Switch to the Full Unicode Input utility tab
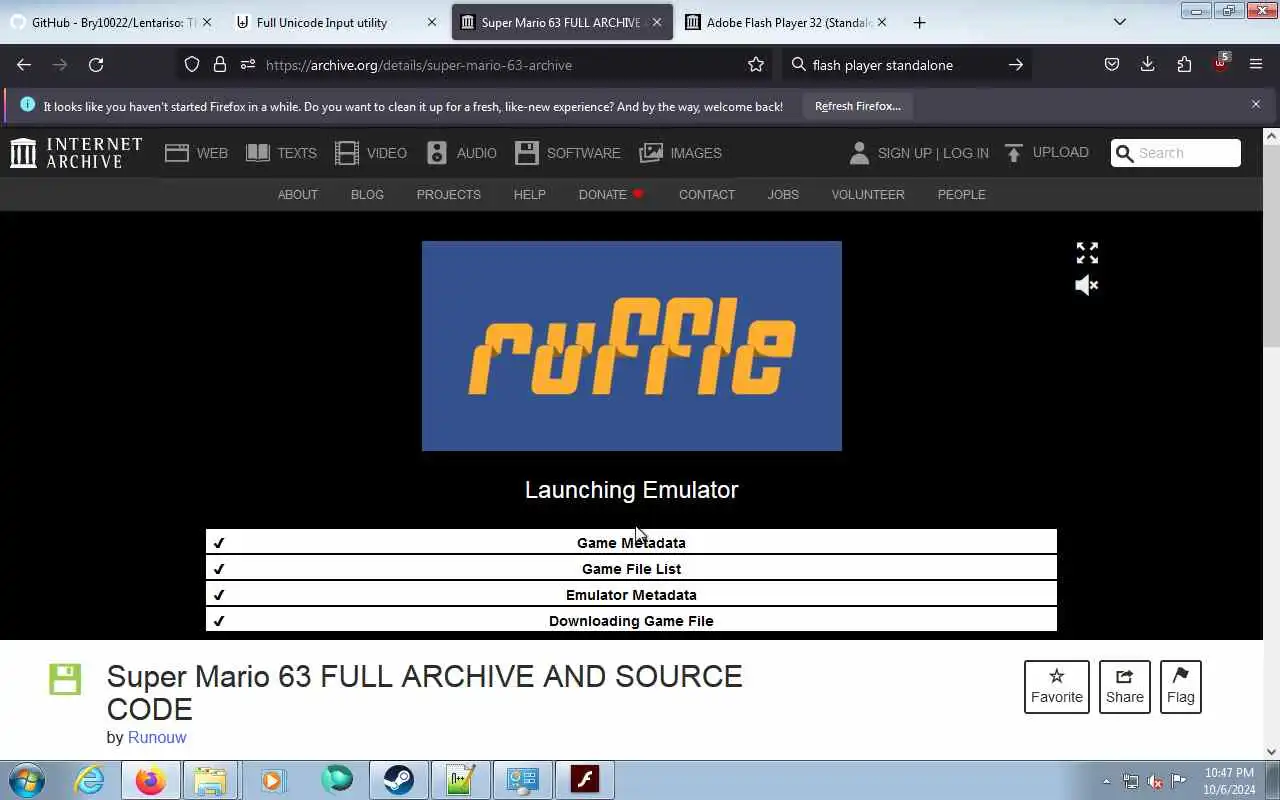 tap(336, 22)
